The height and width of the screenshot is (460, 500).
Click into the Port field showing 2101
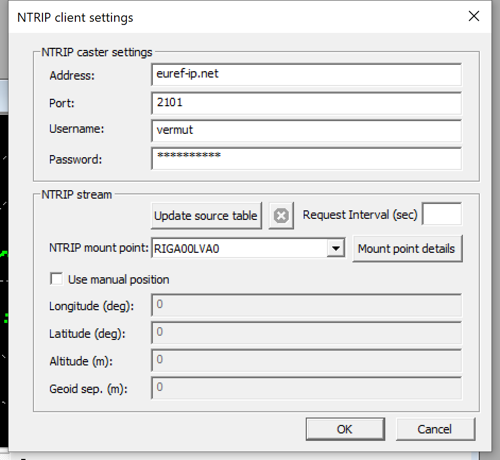[x=306, y=103]
